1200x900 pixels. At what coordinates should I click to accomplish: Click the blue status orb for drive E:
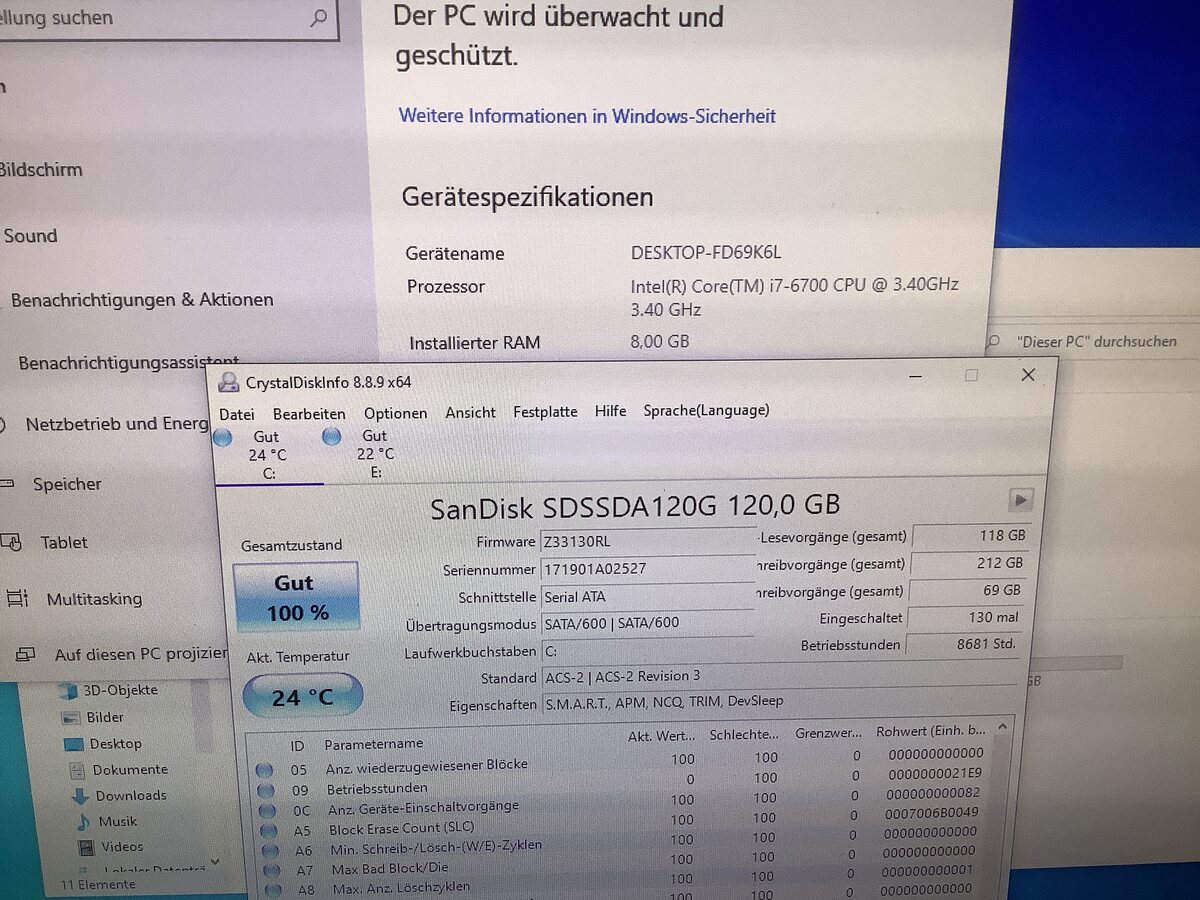click(332, 437)
